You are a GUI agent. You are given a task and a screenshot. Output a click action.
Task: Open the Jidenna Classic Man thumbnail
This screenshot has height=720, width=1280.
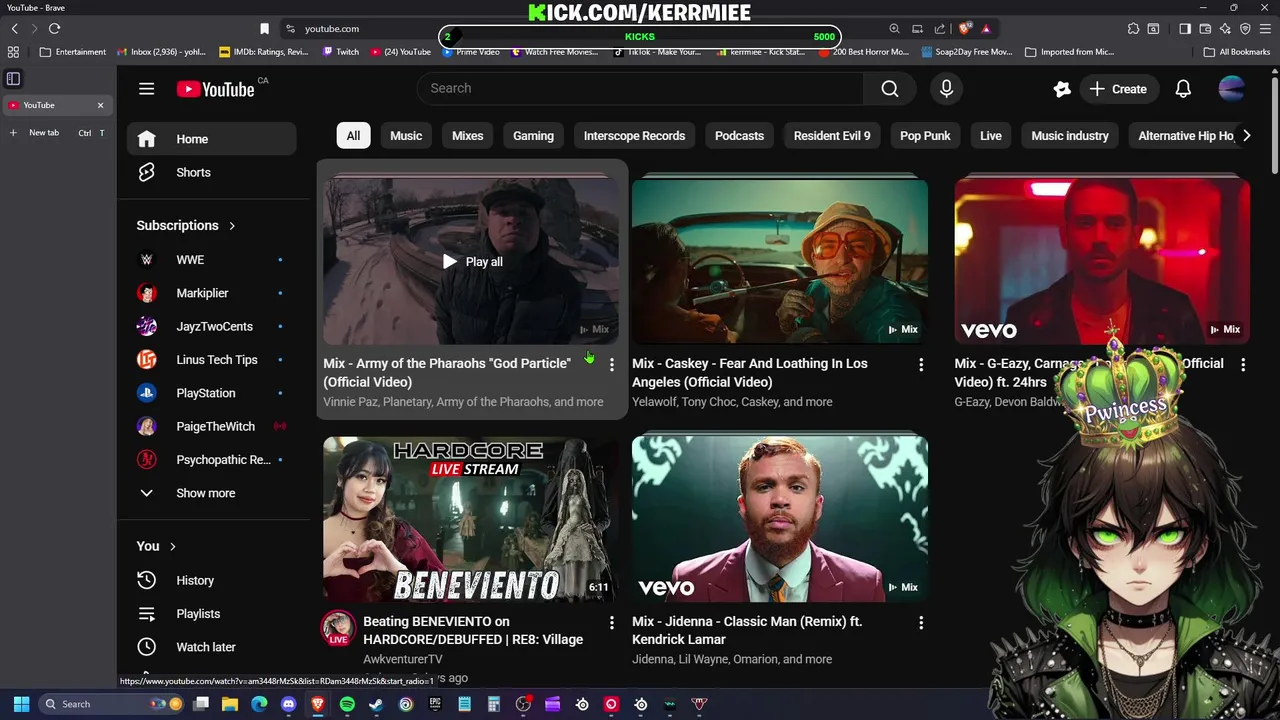[x=779, y=519]
